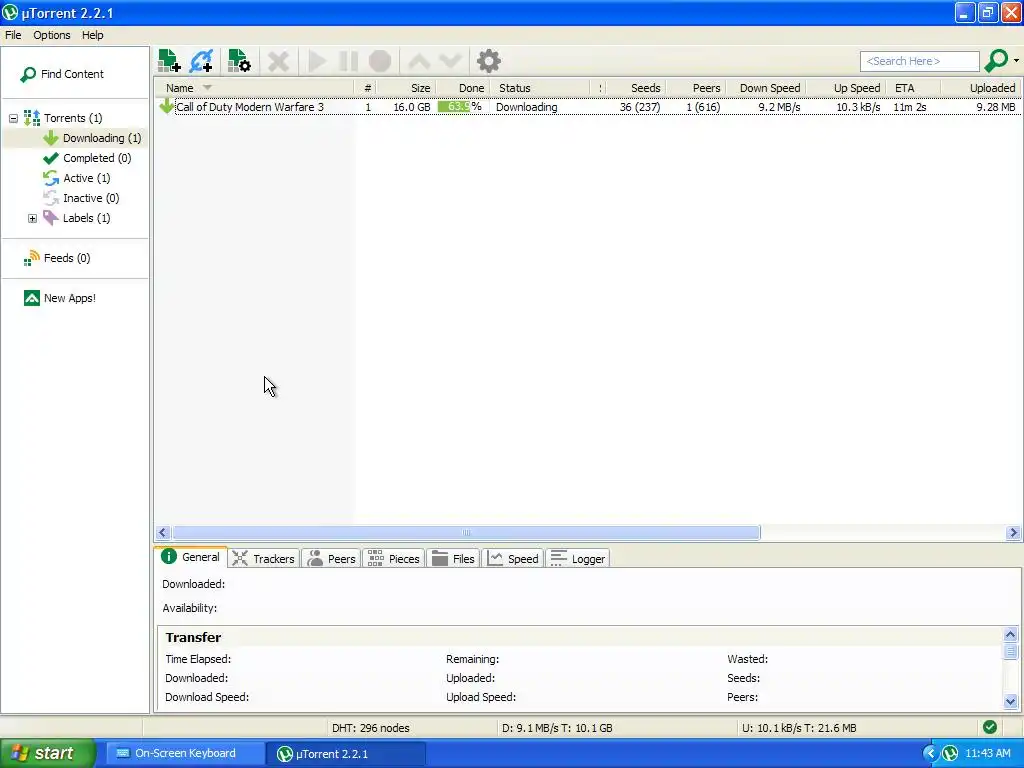Image resolution: width=1024 pixels, height=768 pixels.
Task: Click Find Content in the sidebar
Action: pyautogui.click(x=62, y=74)
